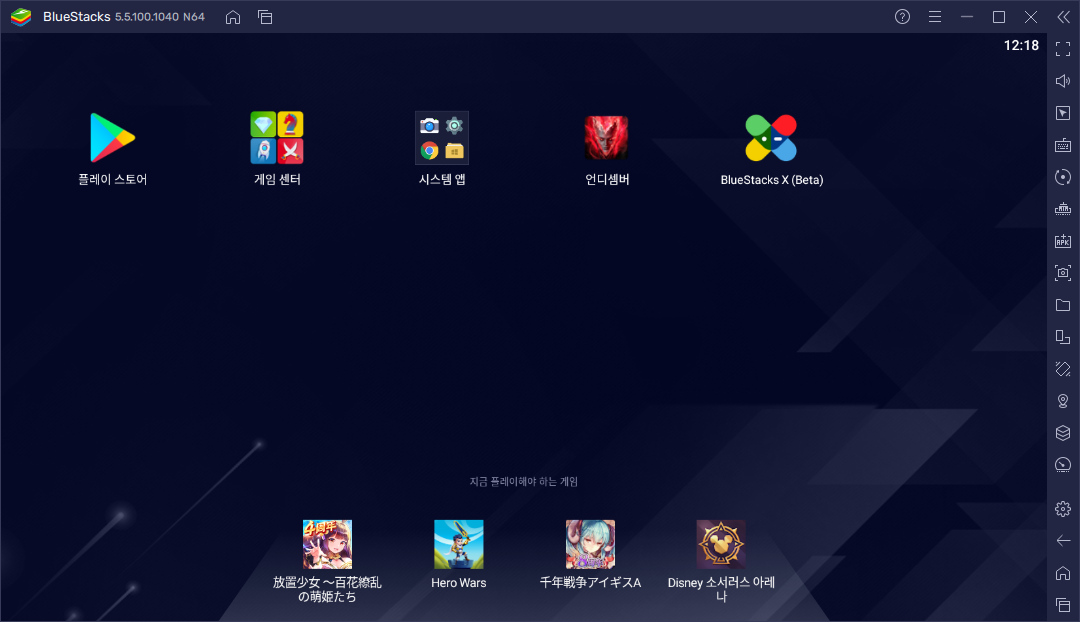Enter full screen mode

tap(1063, 49)
